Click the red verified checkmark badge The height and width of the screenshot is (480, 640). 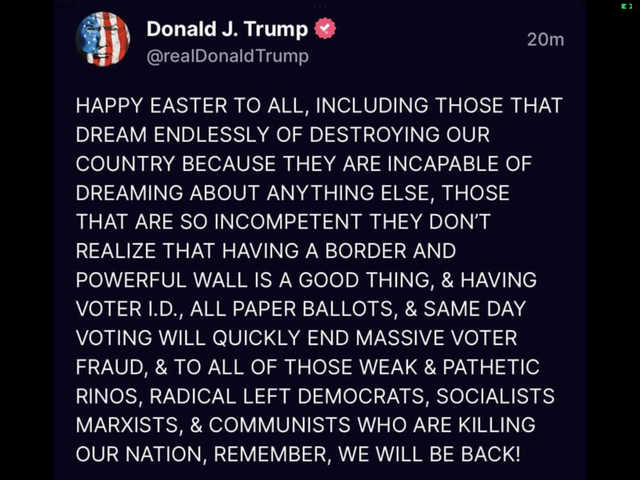(x=325, y=29)
